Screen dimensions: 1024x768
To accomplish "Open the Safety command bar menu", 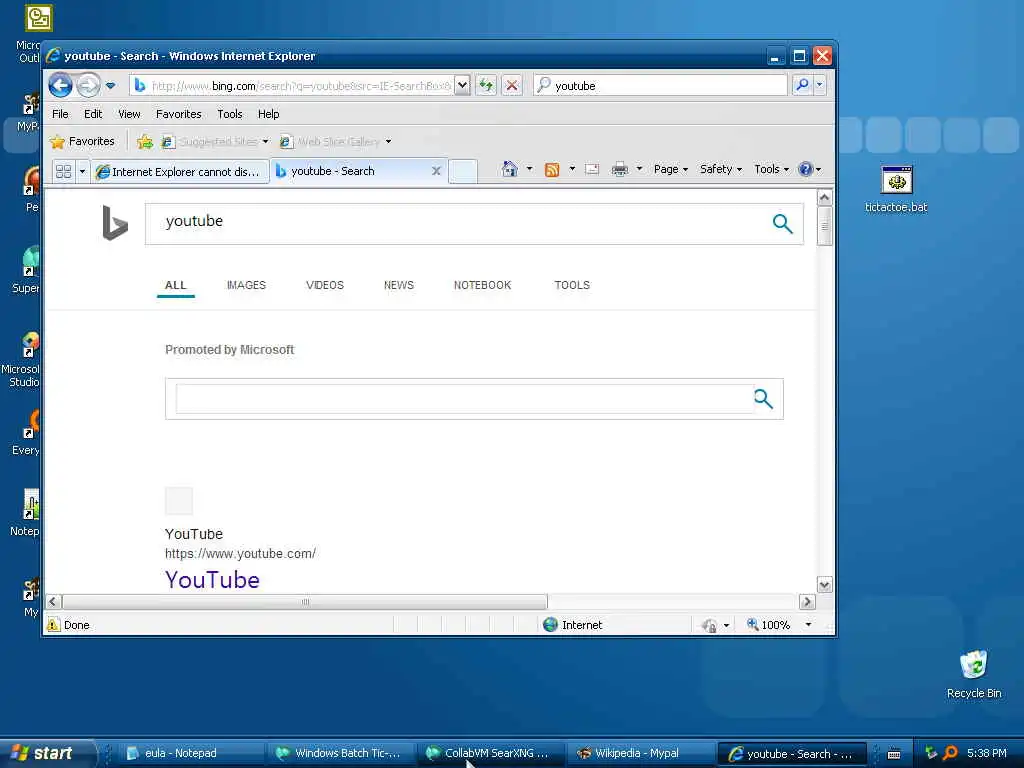I will tap(720, 169).
